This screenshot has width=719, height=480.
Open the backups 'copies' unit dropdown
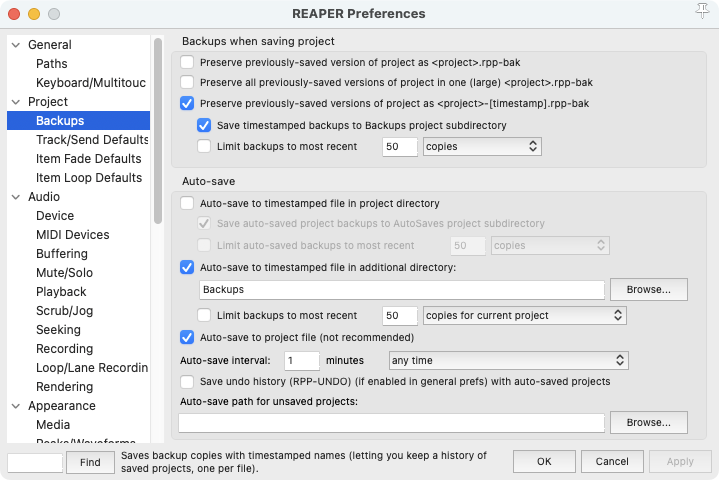click(x=481, y=147)
